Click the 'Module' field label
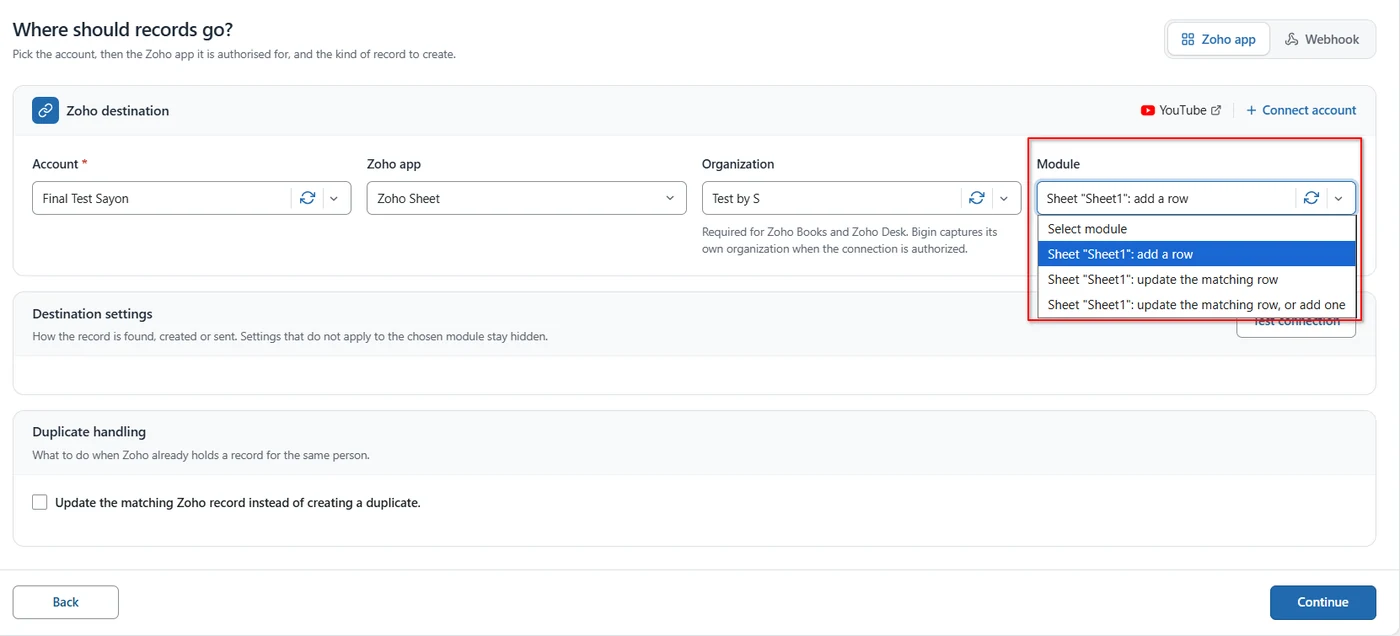 (x=1058, y=164)
